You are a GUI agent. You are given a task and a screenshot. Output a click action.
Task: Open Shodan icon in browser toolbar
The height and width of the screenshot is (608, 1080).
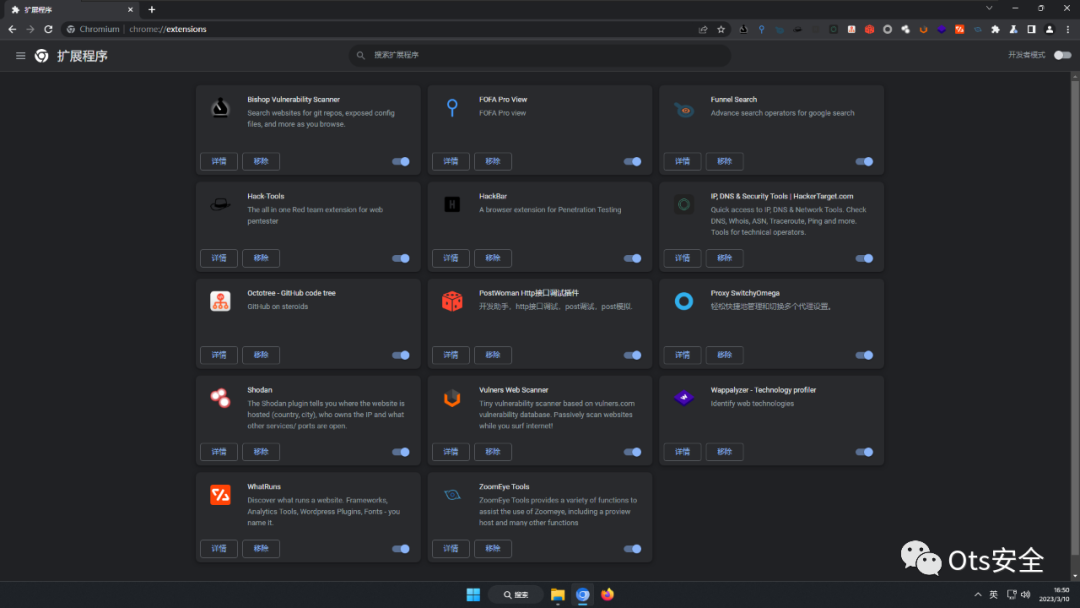click(x=905, y=30)
